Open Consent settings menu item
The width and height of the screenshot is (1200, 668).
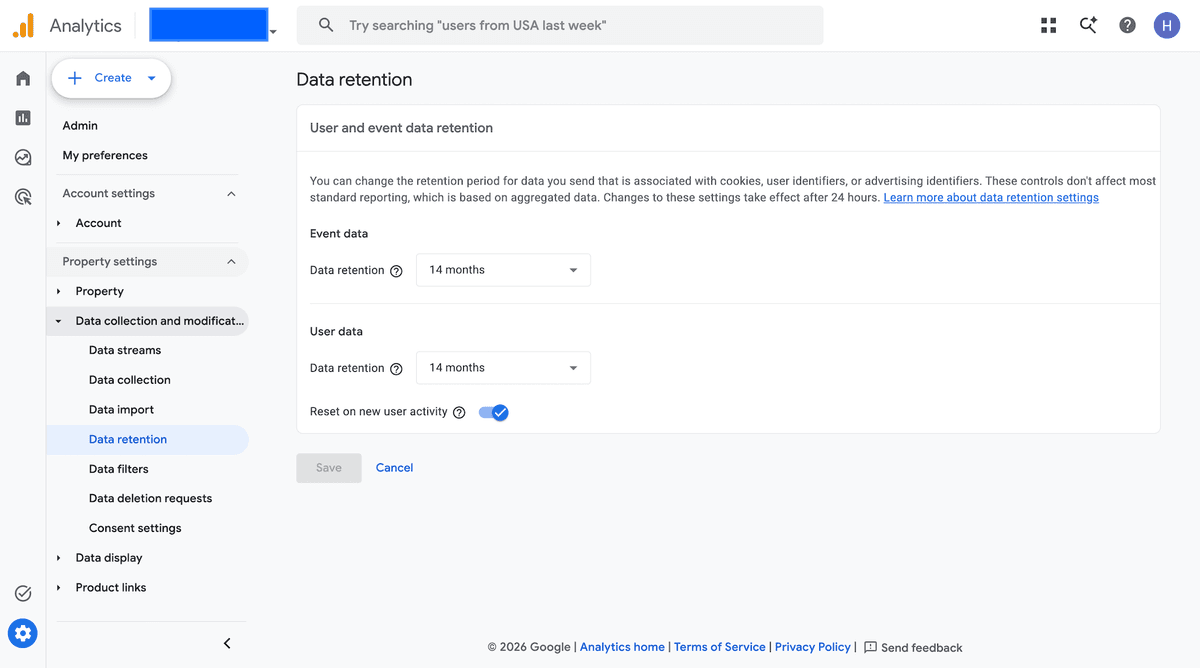pyautogui.click(x=135, y=528)
